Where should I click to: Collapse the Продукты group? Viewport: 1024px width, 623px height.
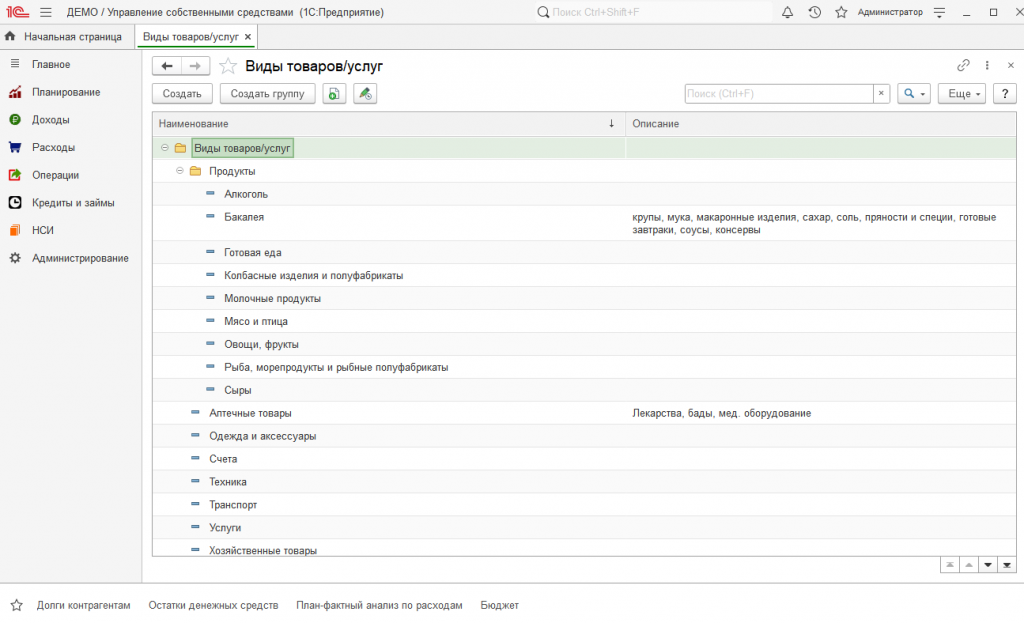[180, 170]
